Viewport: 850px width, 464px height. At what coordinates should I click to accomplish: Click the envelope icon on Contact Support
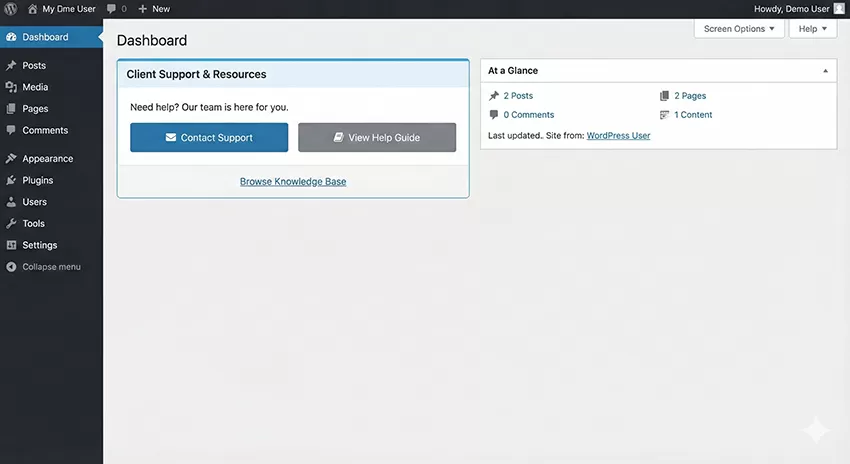[x=171, y=137]
